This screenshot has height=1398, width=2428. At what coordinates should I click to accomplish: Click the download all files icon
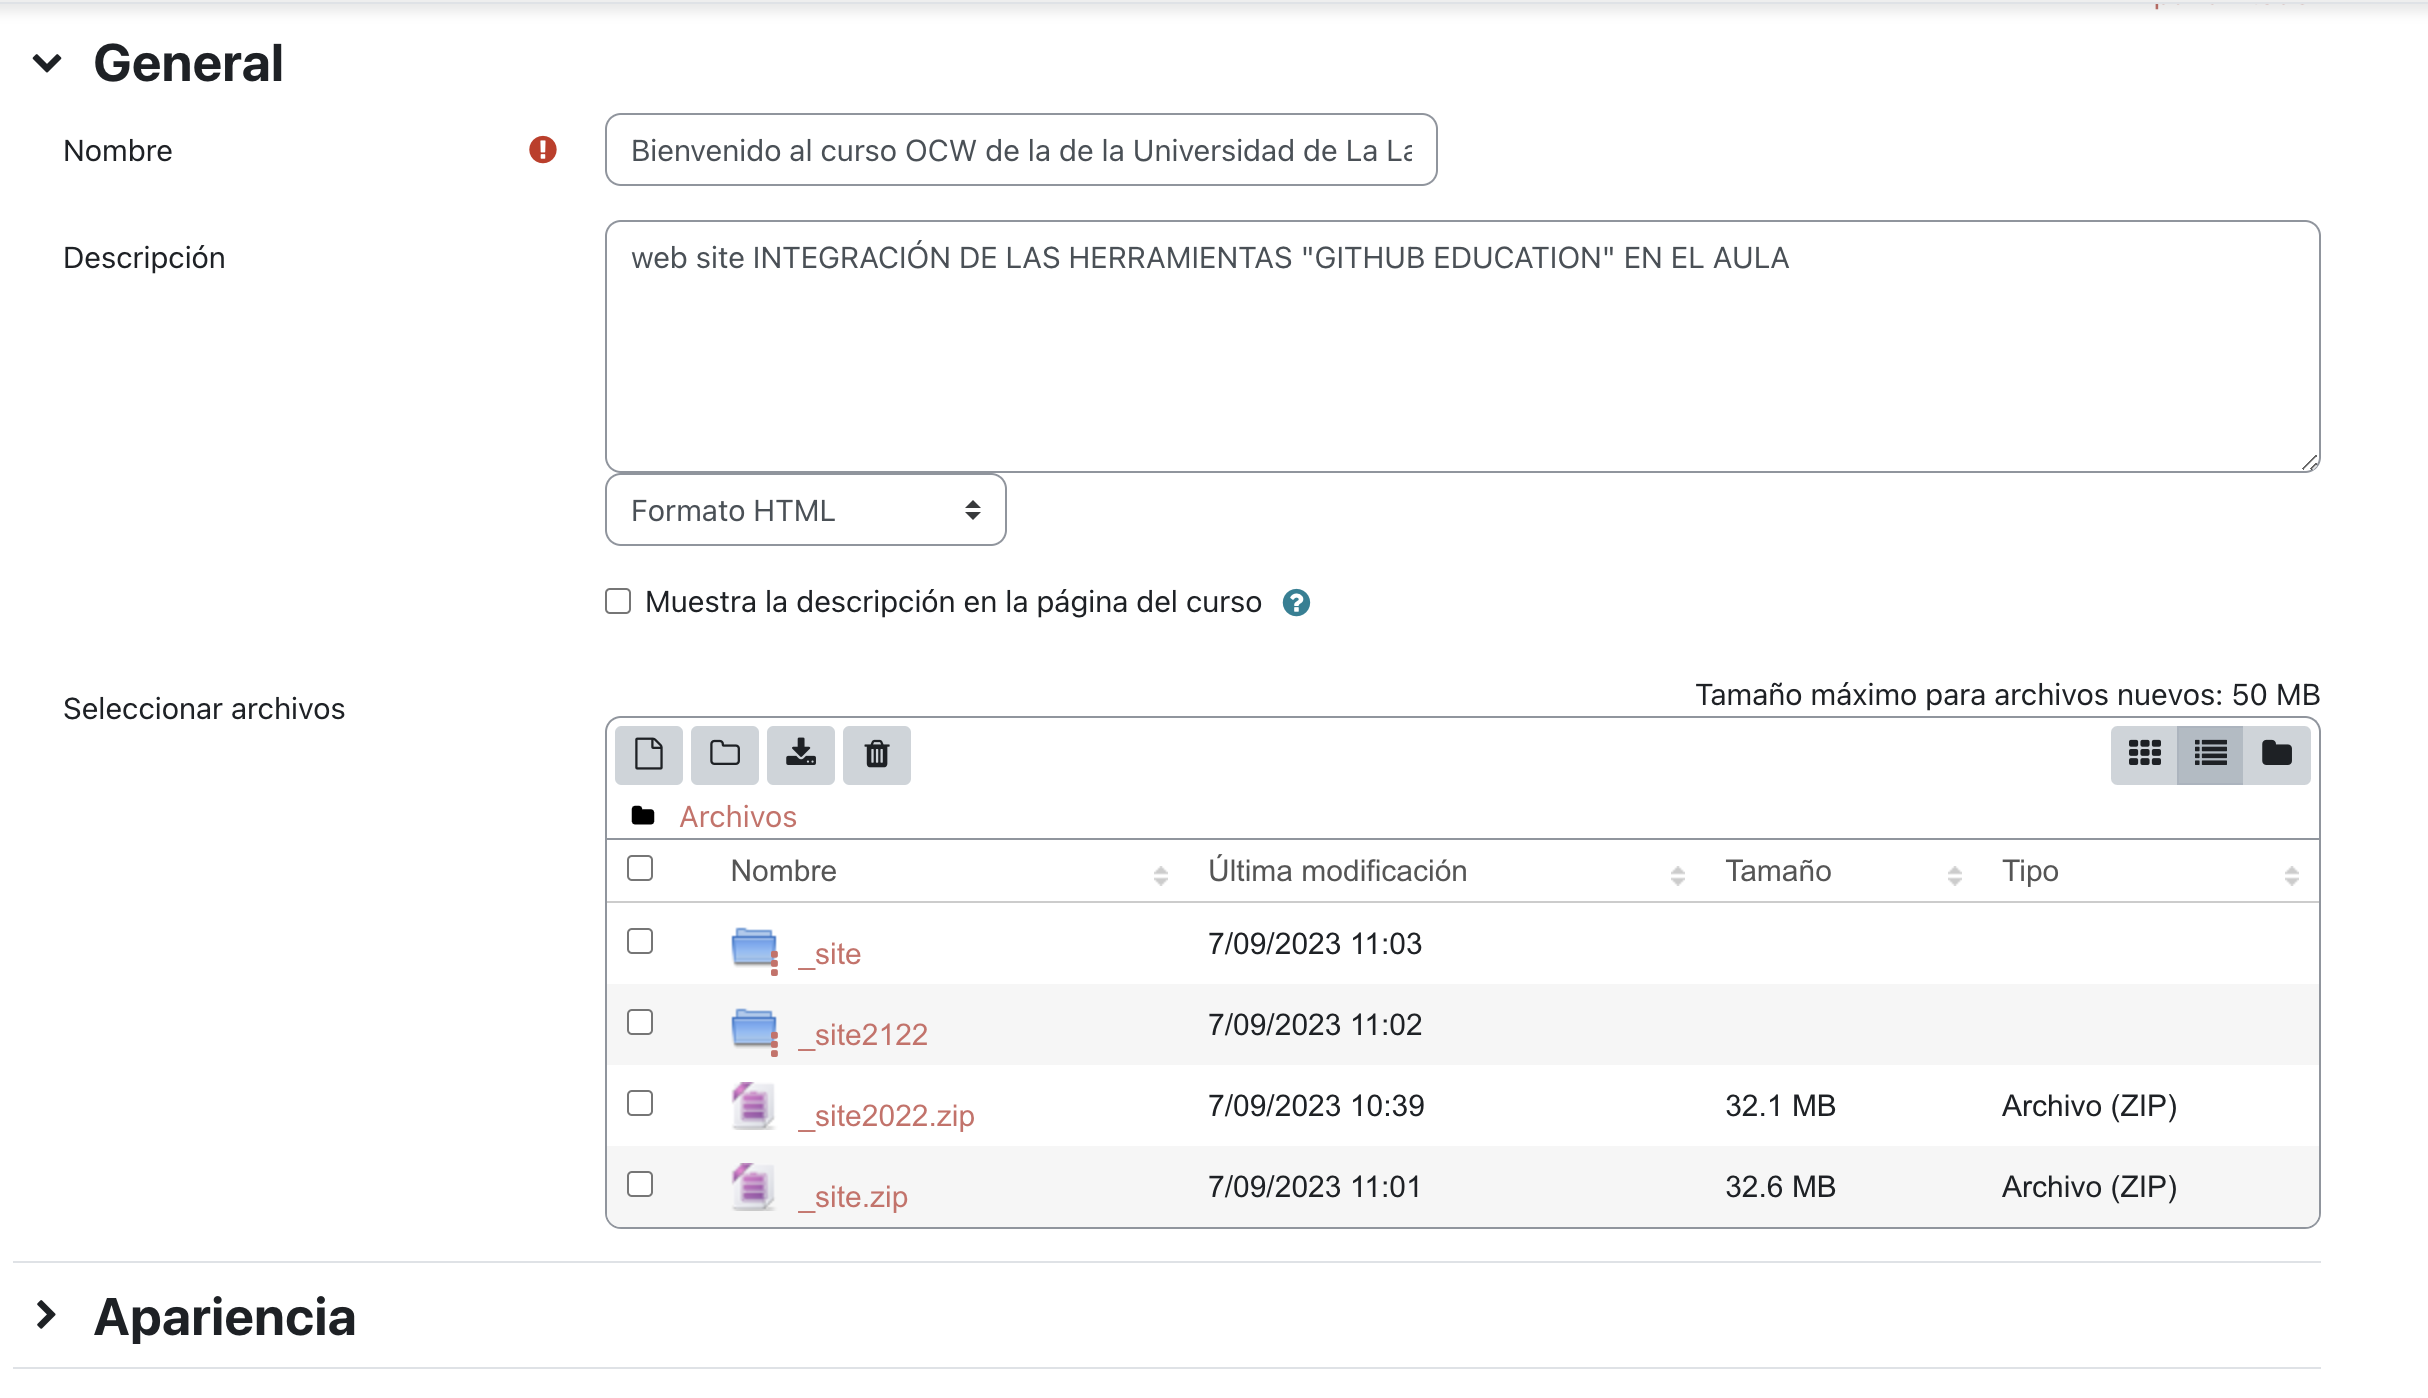pos(801,754)
